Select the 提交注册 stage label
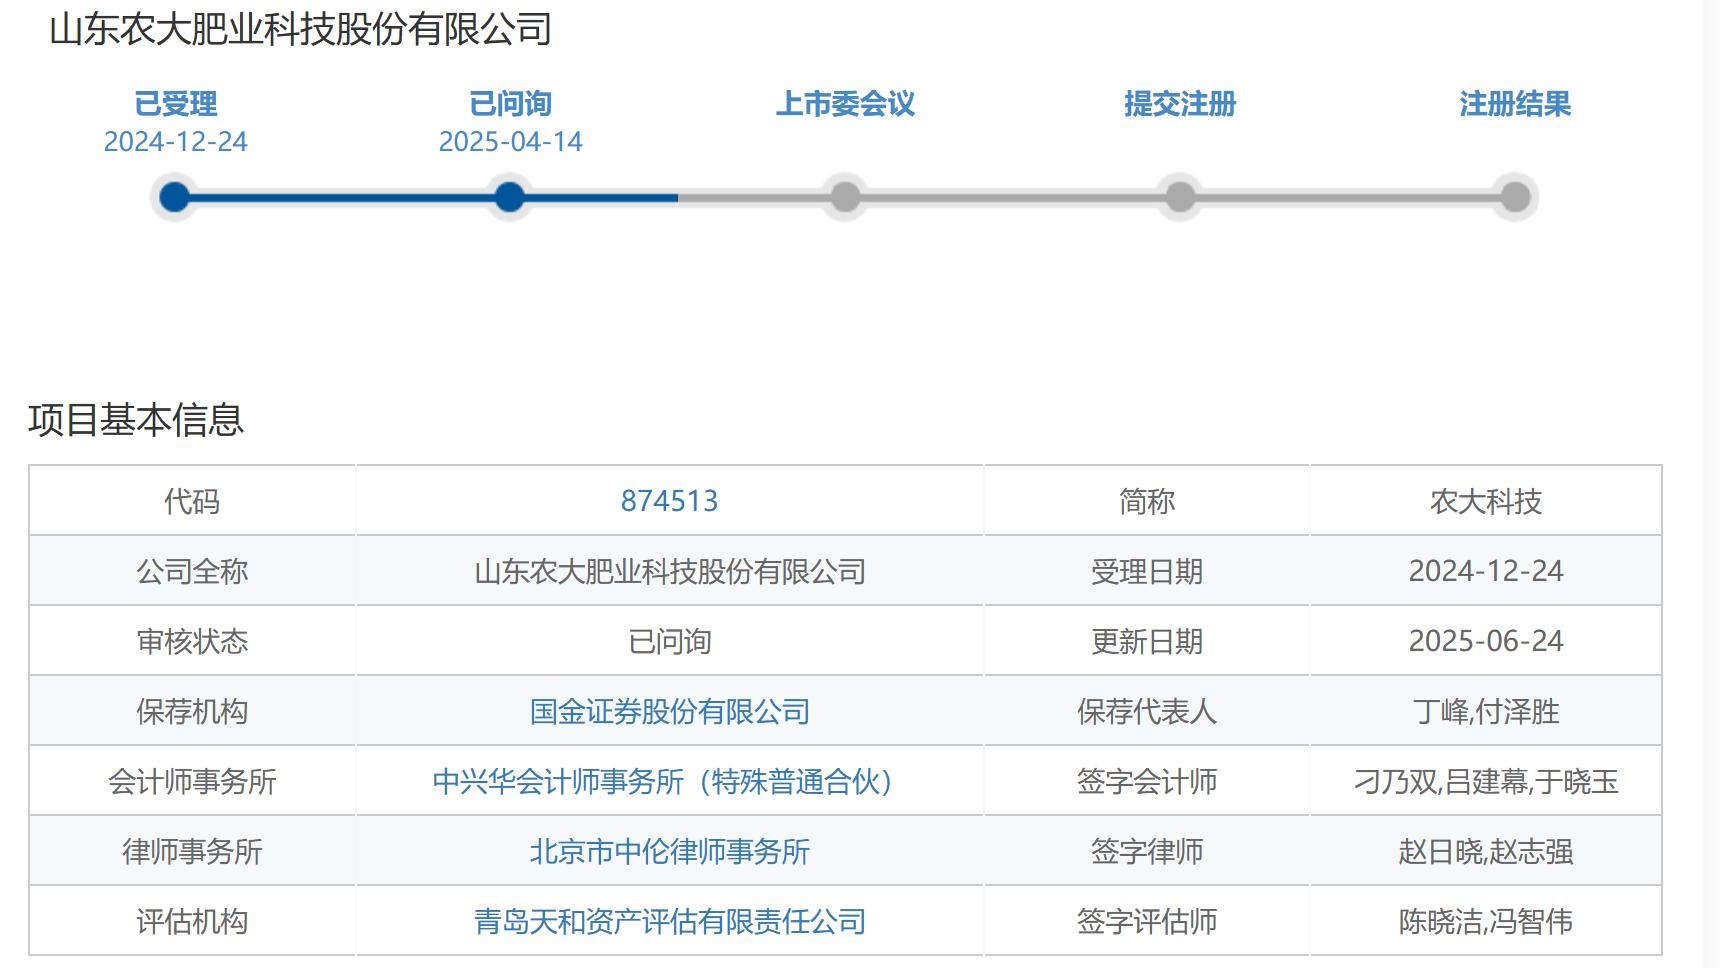 pyautogui.click(x=1180, y=104)
